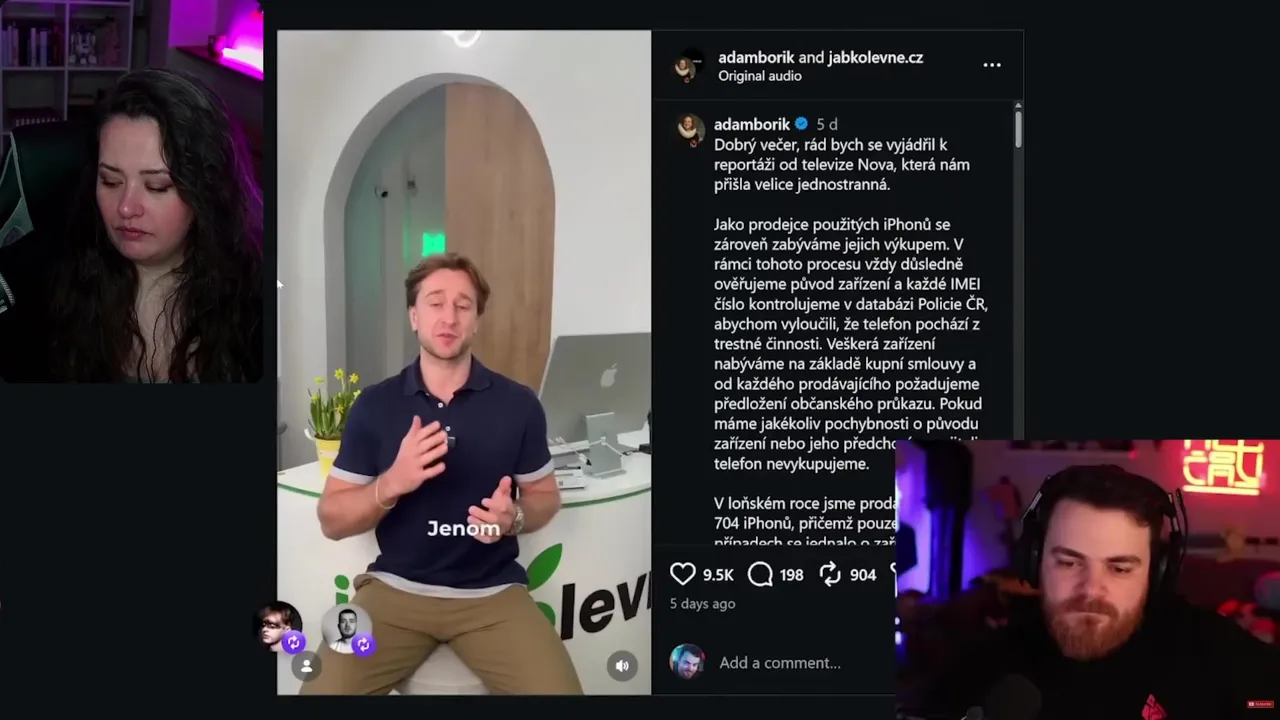1280x720 pixels.
Task: Open the jabkolevne.cz profile link
Action: pyautogui.click(x=875, y=57)
